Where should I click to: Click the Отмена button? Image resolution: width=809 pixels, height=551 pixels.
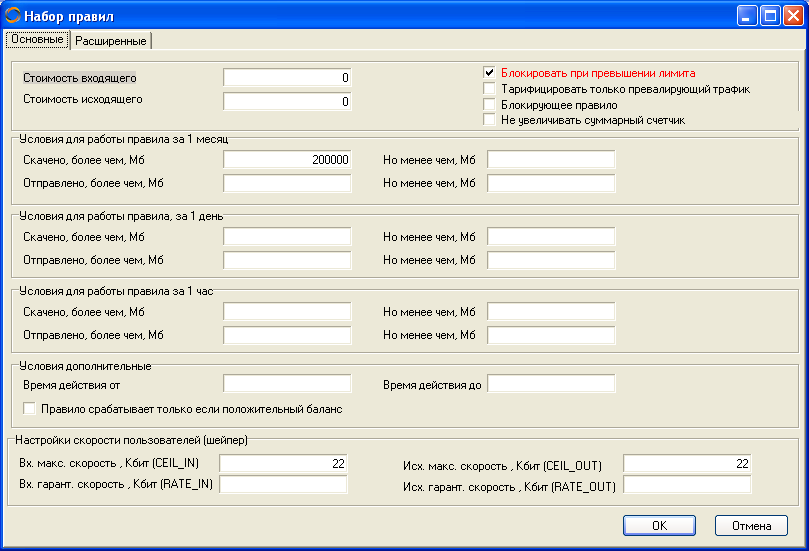[750, 525]
